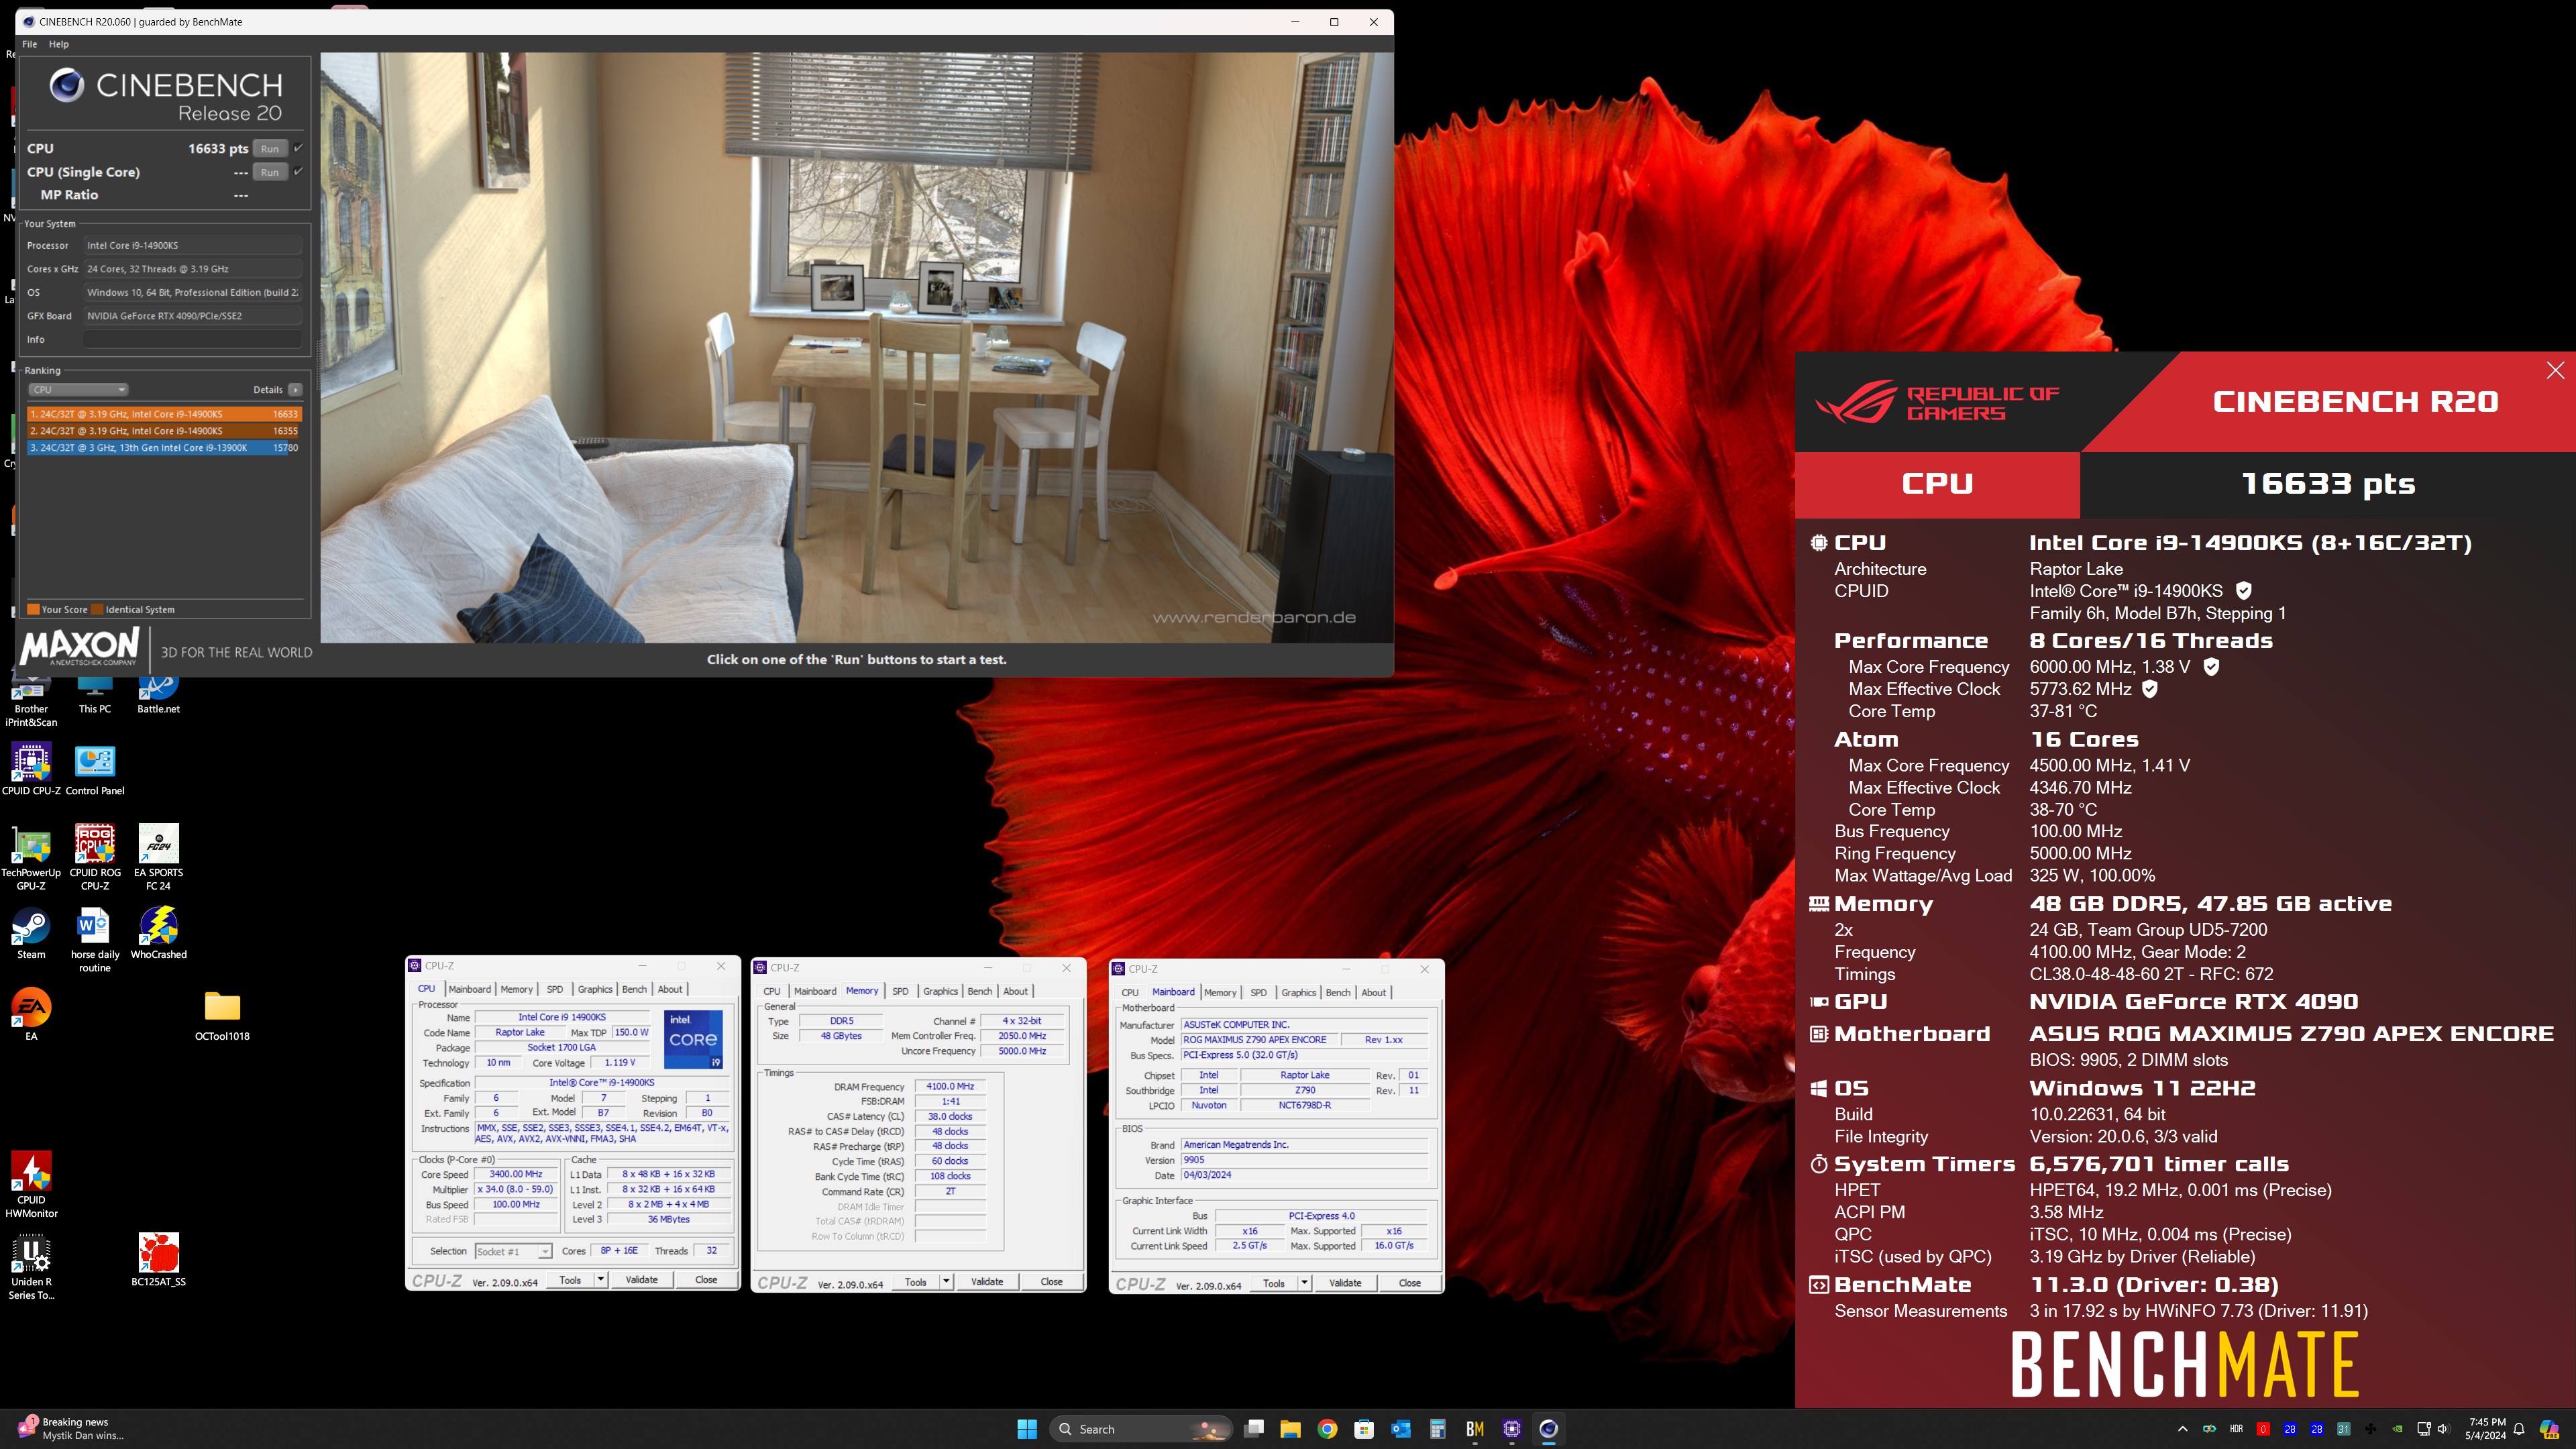This screenshot has height=1449, width=2576.
Task: Switch to Mainboard tab in CPU-Z CPU window
Action: [x=469, y=989]
